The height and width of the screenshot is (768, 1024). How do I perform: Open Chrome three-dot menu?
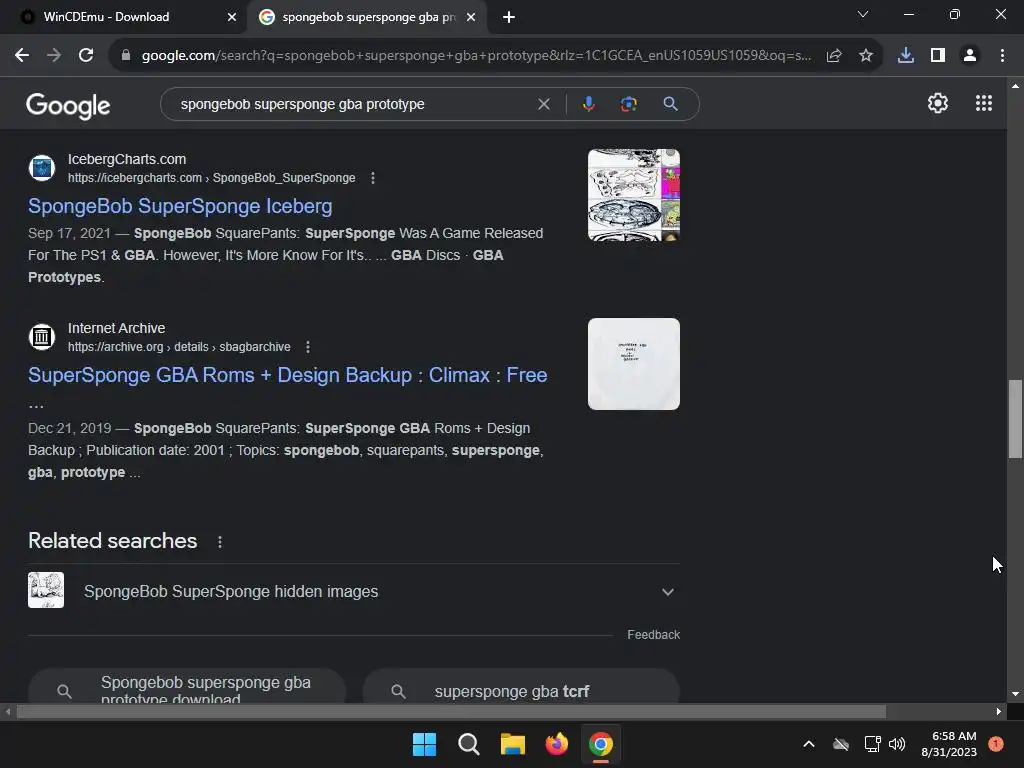tap(1002, 56)
